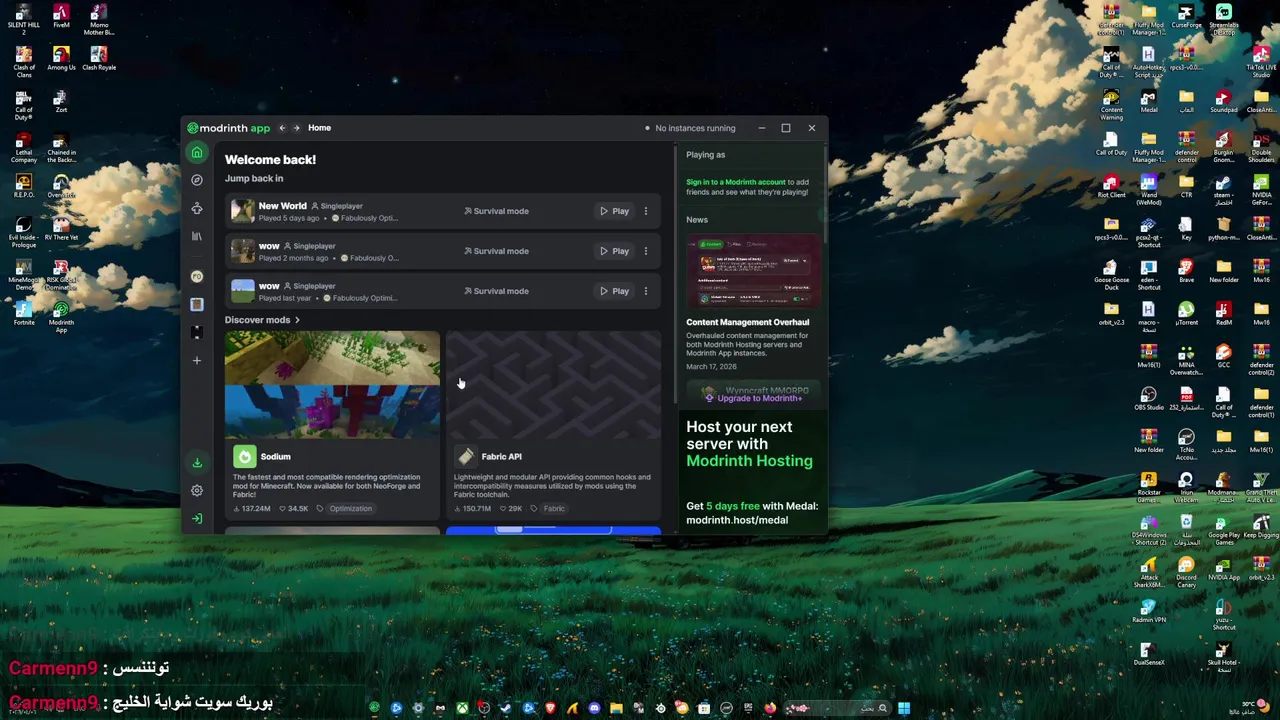The height and width of the screenshot is (720, 1280).
Task: Open File Explorer from the taskbar
Action: point(616,708)
